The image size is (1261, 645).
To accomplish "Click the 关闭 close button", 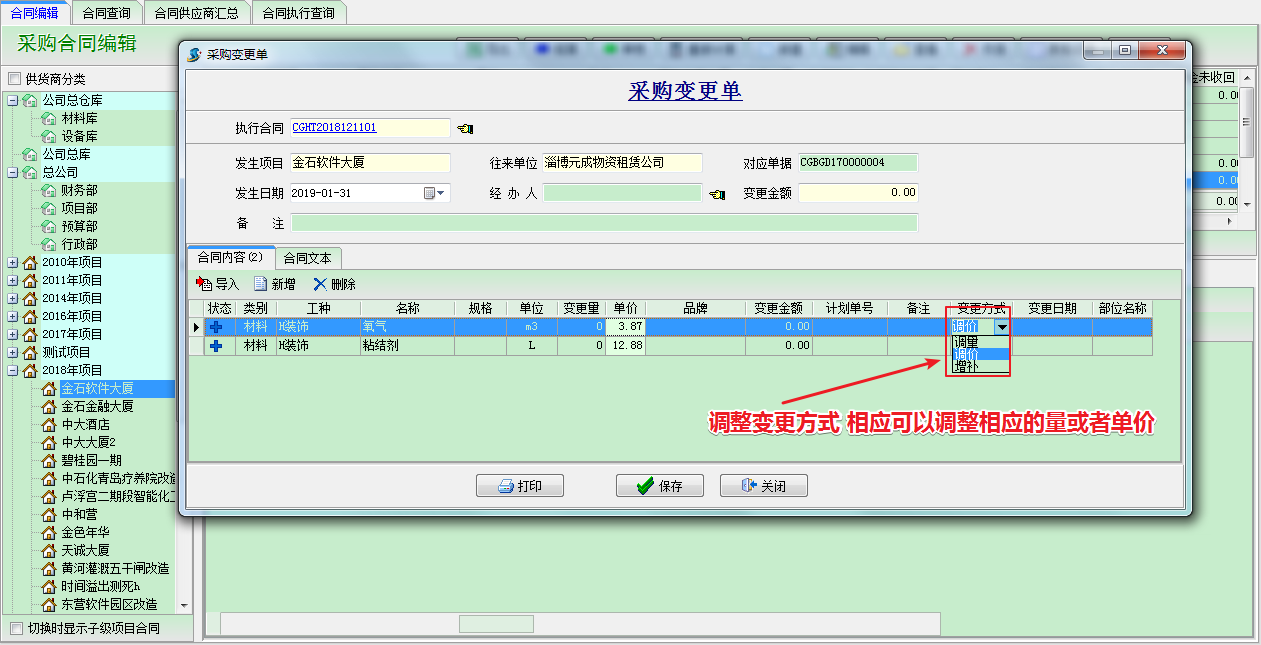I will pyautogui.click(x=764, y=486).
